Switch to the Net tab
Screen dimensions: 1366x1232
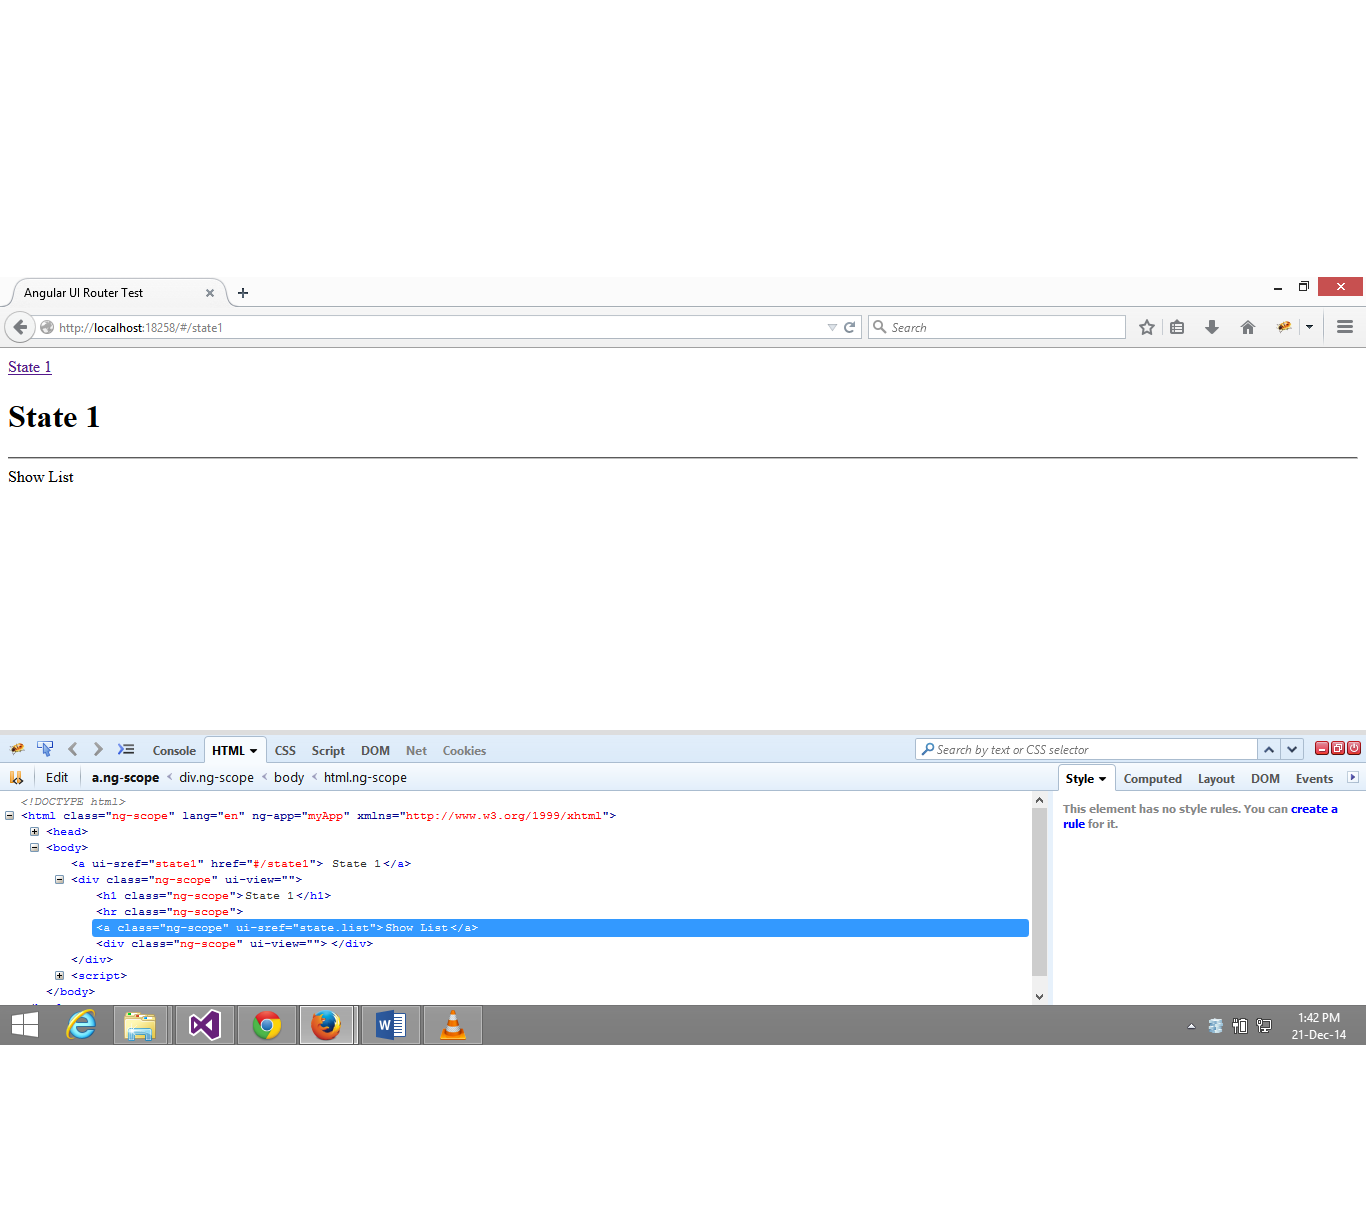click(416, 751)
